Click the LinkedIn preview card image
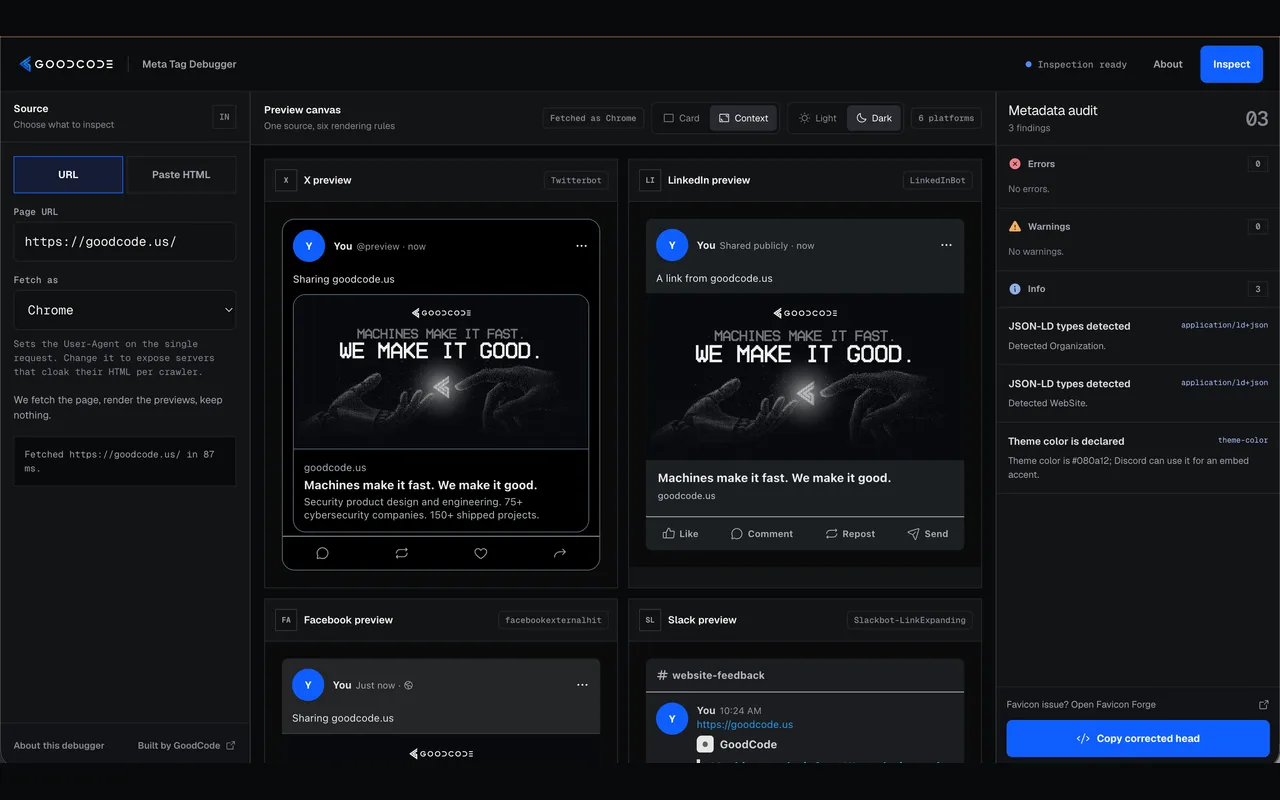This screenshot has width=1280, height=800. point(805,376)
